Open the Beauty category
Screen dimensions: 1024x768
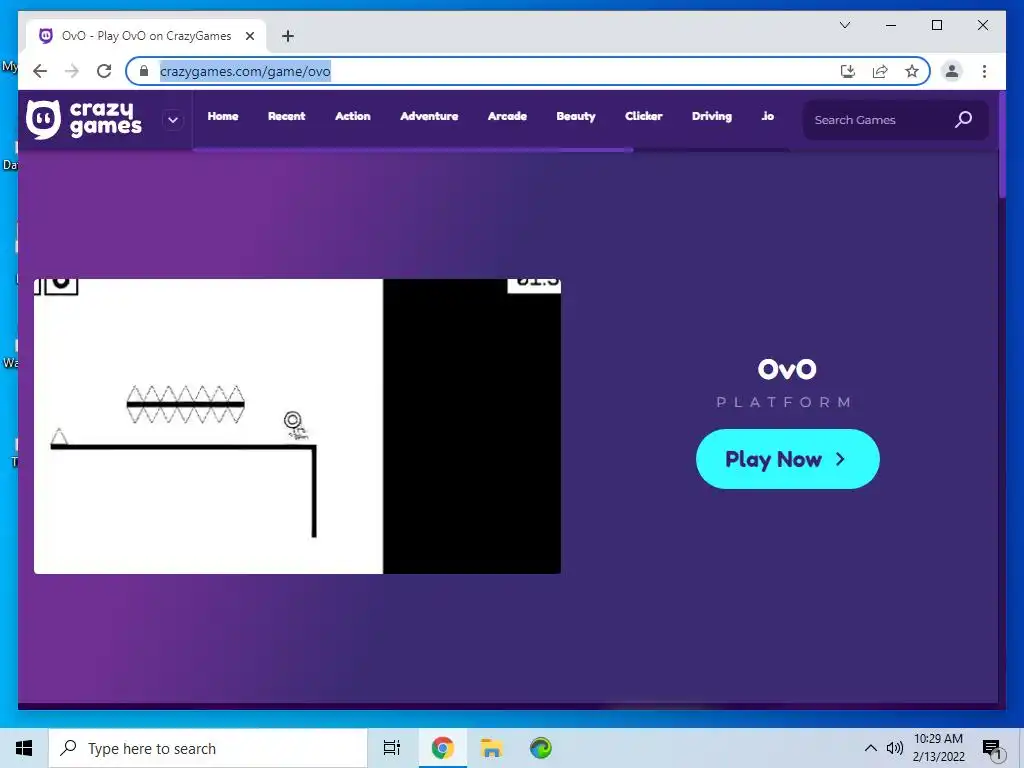(x=576, y=116)
